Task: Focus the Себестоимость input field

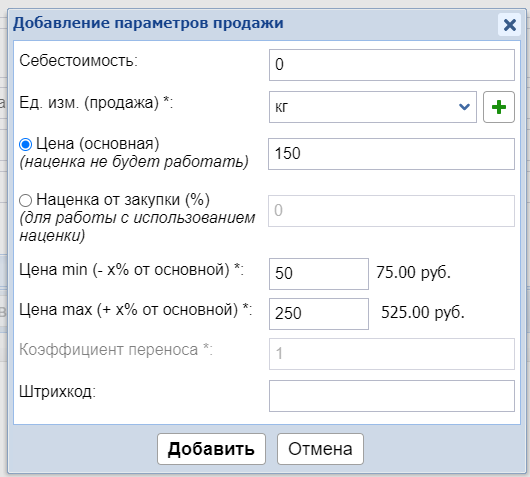Action: click(392, 65)
